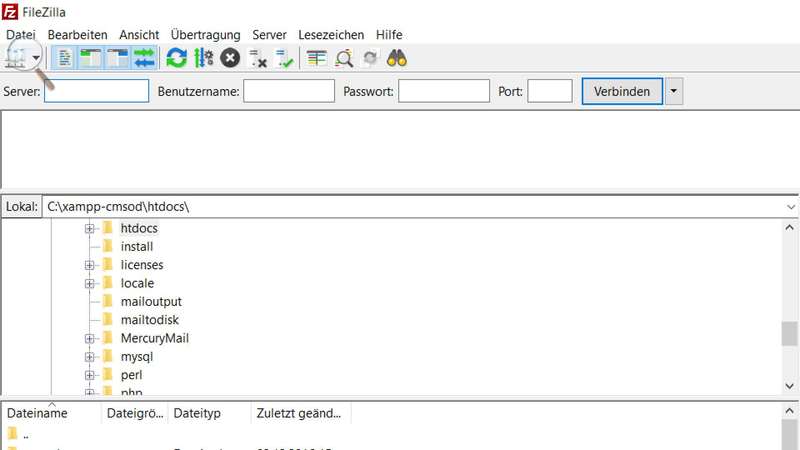This screenshot has height=450, width=800.
Task: Open the Server menu
Action: (x=269, y=35)
